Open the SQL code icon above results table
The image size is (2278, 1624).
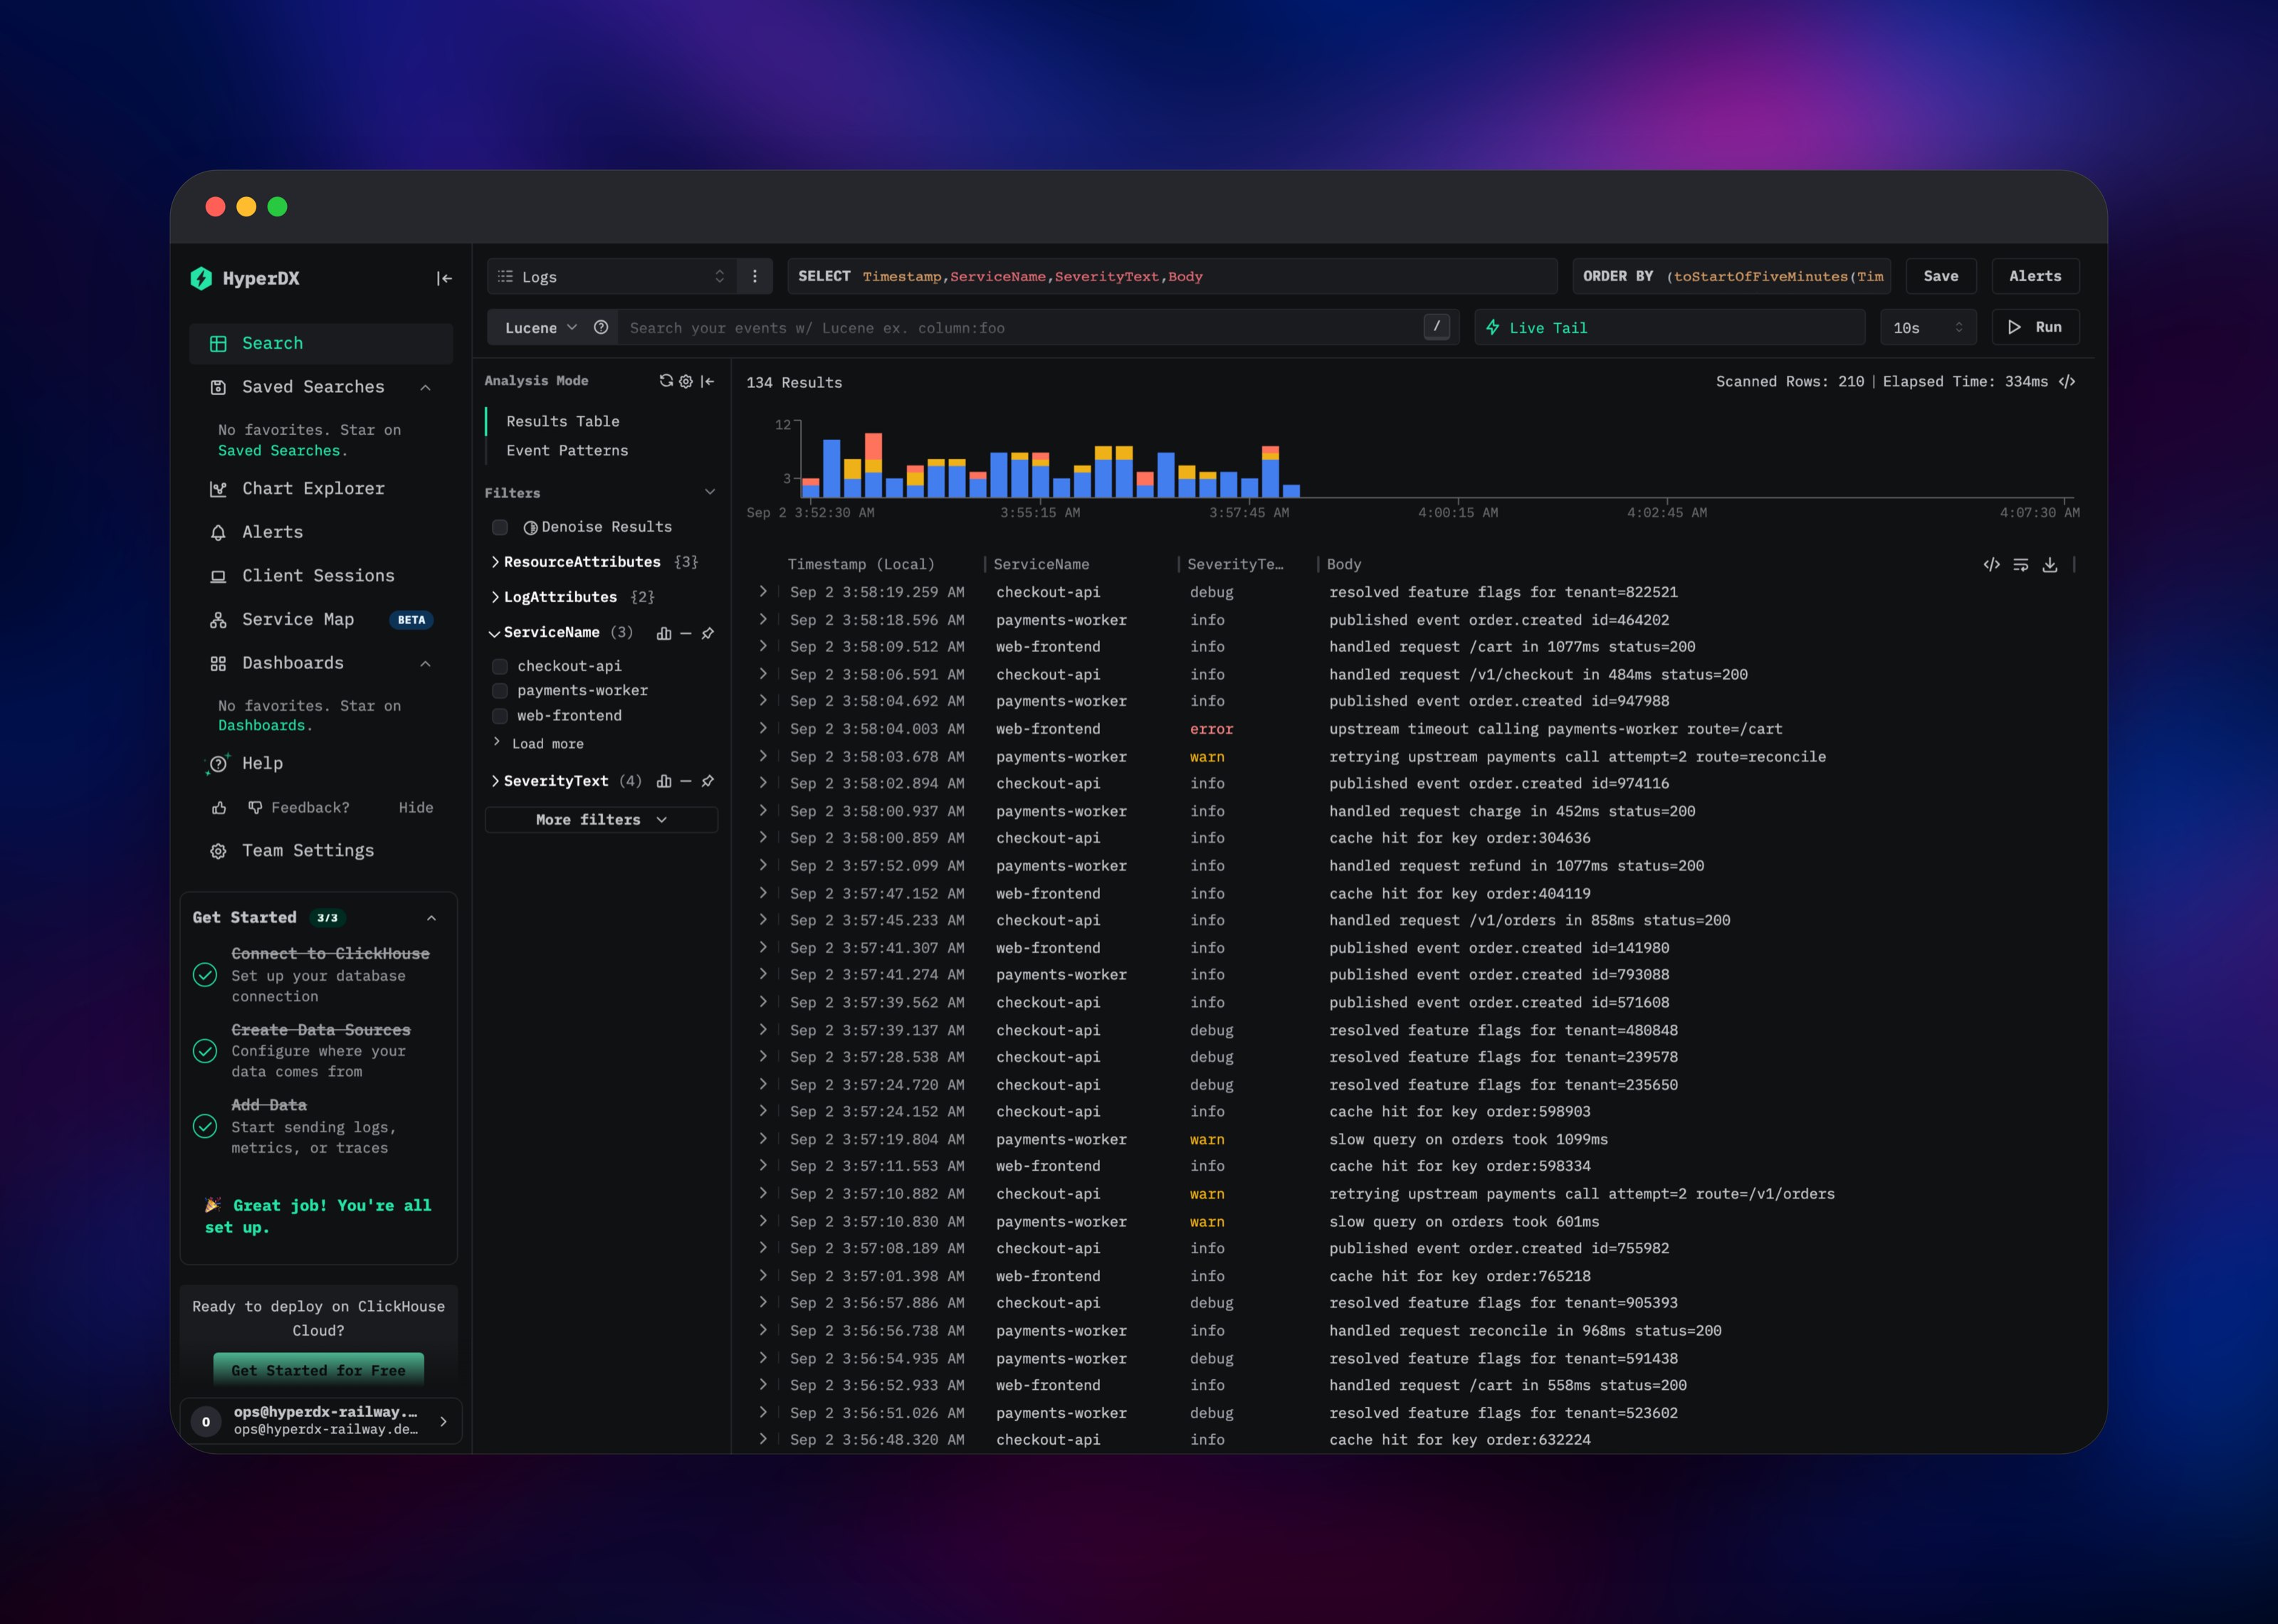(1992, 564)
